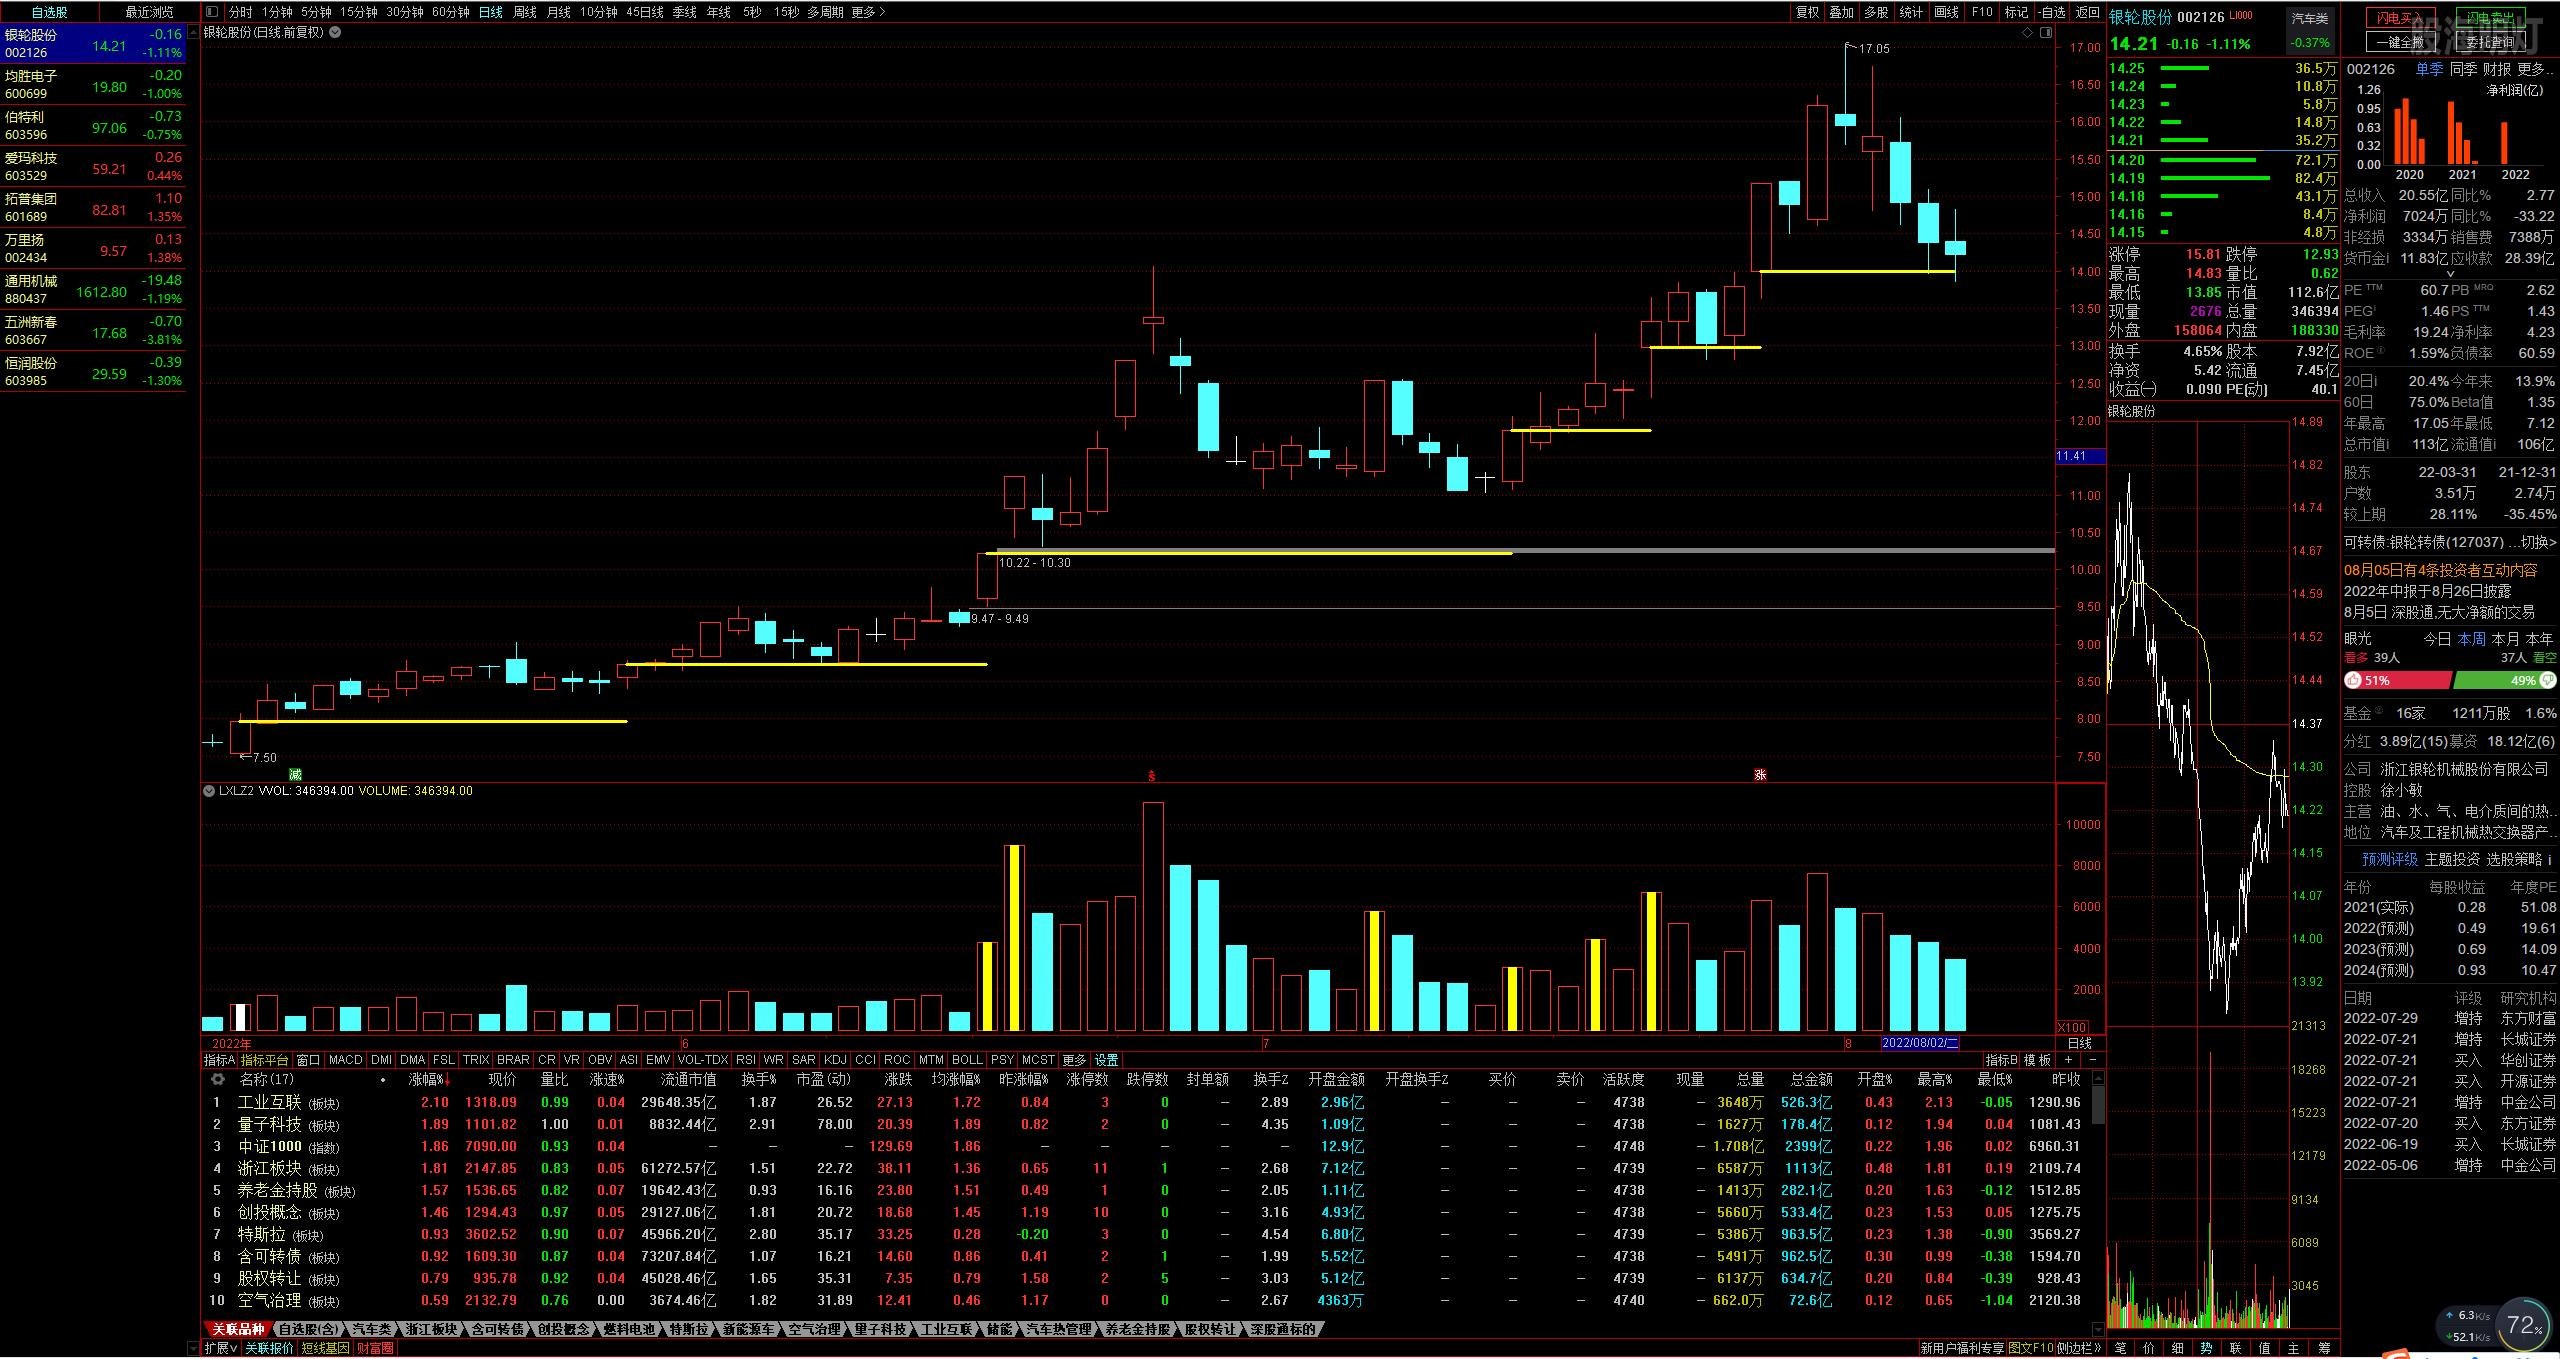Image resolution: width=2560 pixels, height=1359 pixels.
Task: Click the red 51% bullish sentiment bar
Action: (x=2398, y=681)
